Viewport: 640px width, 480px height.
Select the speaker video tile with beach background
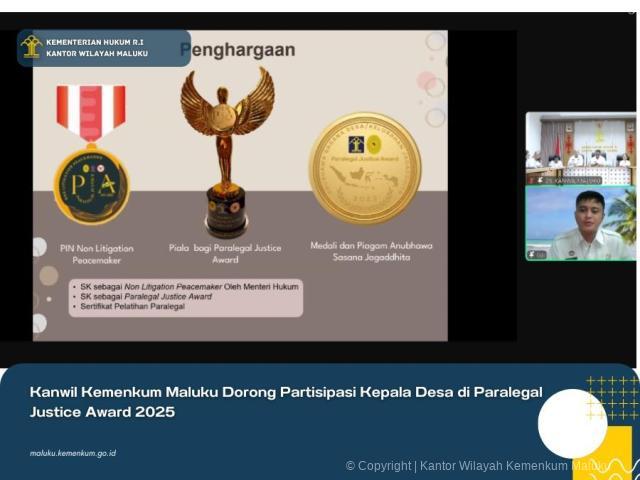pyautogui.click(x=580, y=223)
